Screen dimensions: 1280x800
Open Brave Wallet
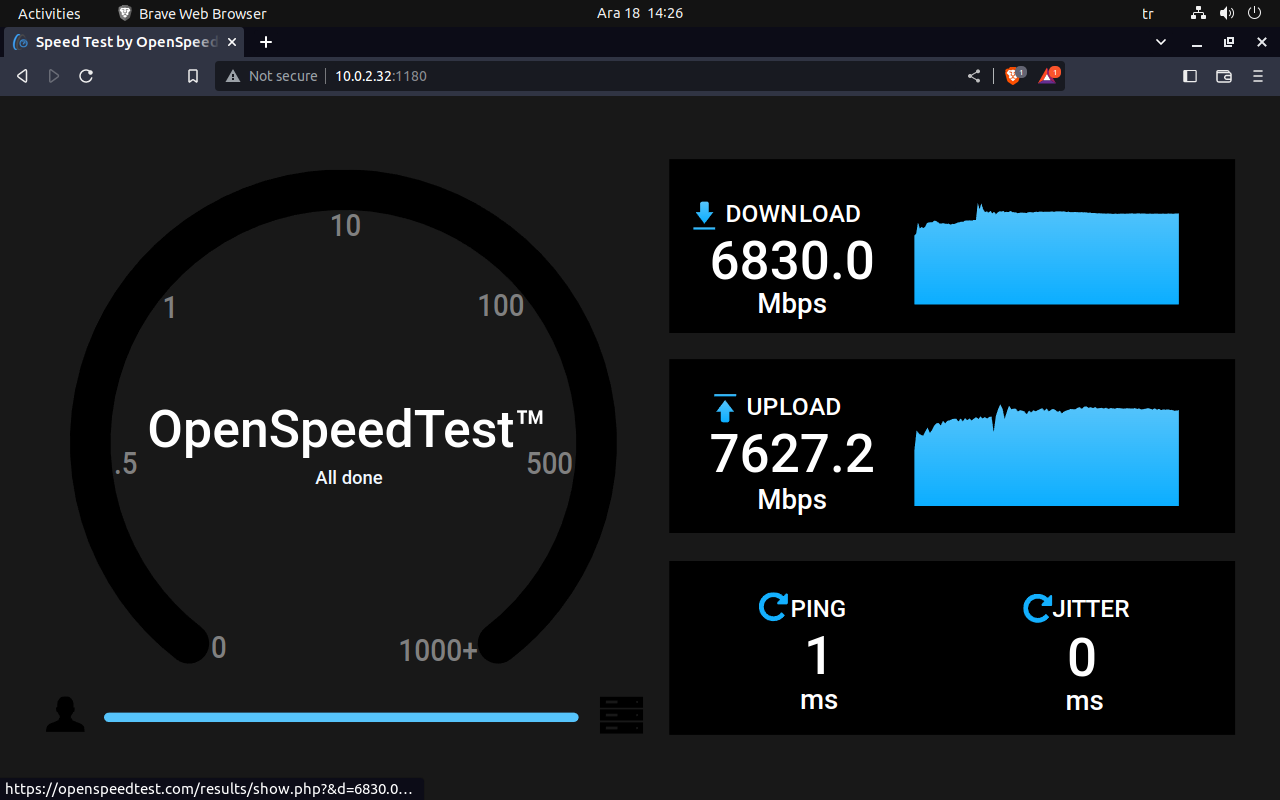[1223, 76]
